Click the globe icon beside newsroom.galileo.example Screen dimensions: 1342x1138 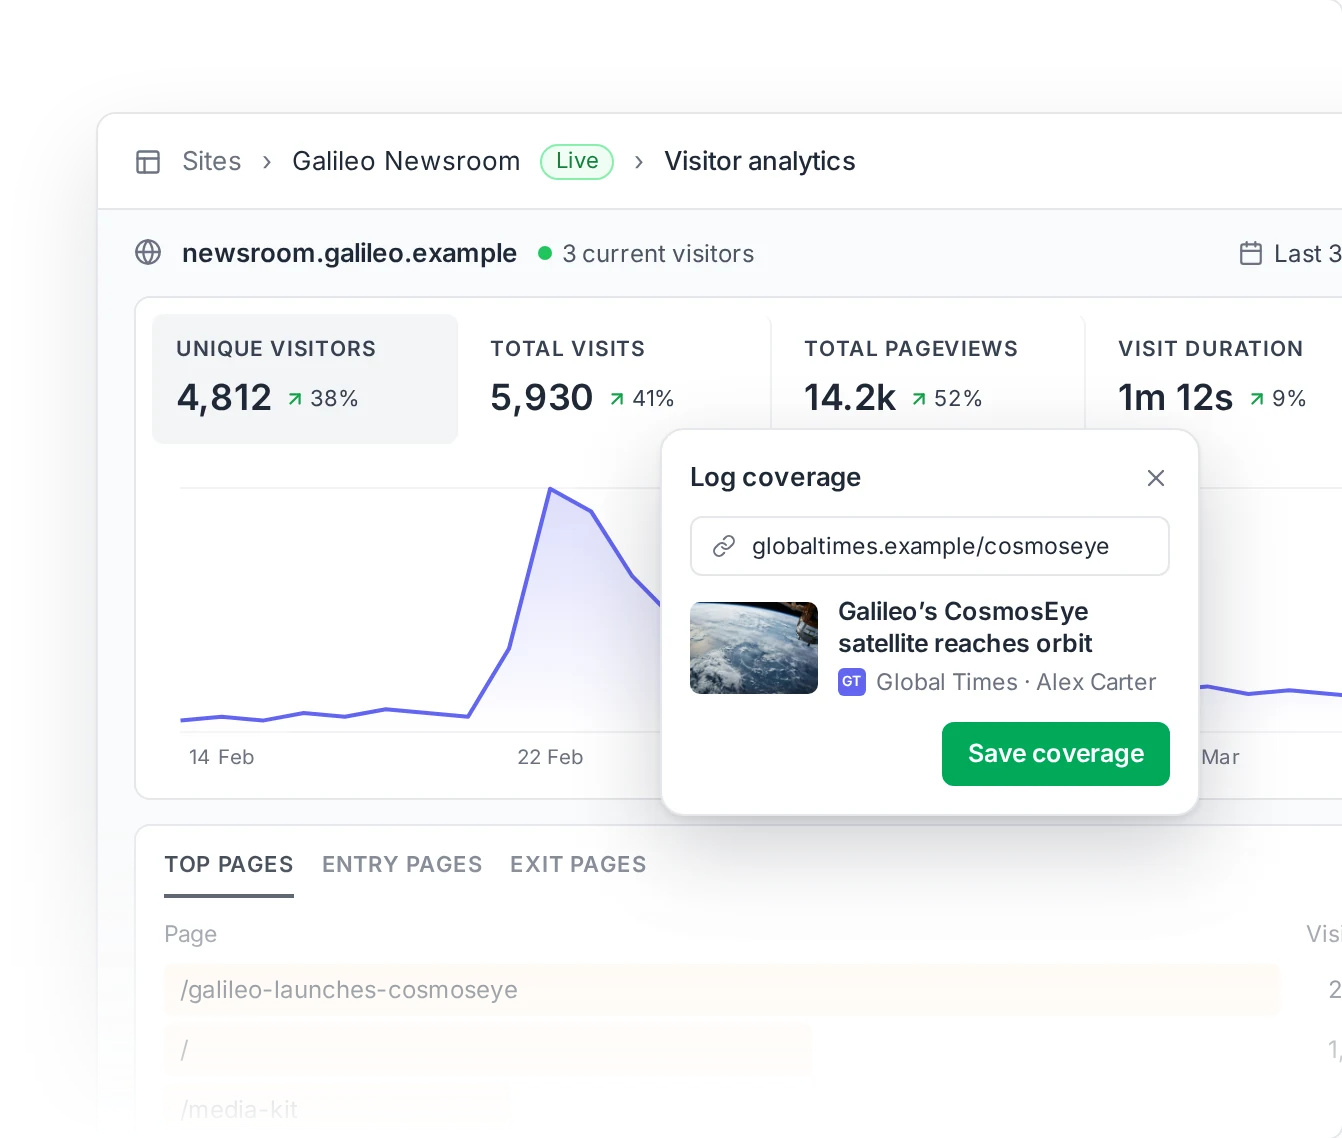click(x=148, y=253)
